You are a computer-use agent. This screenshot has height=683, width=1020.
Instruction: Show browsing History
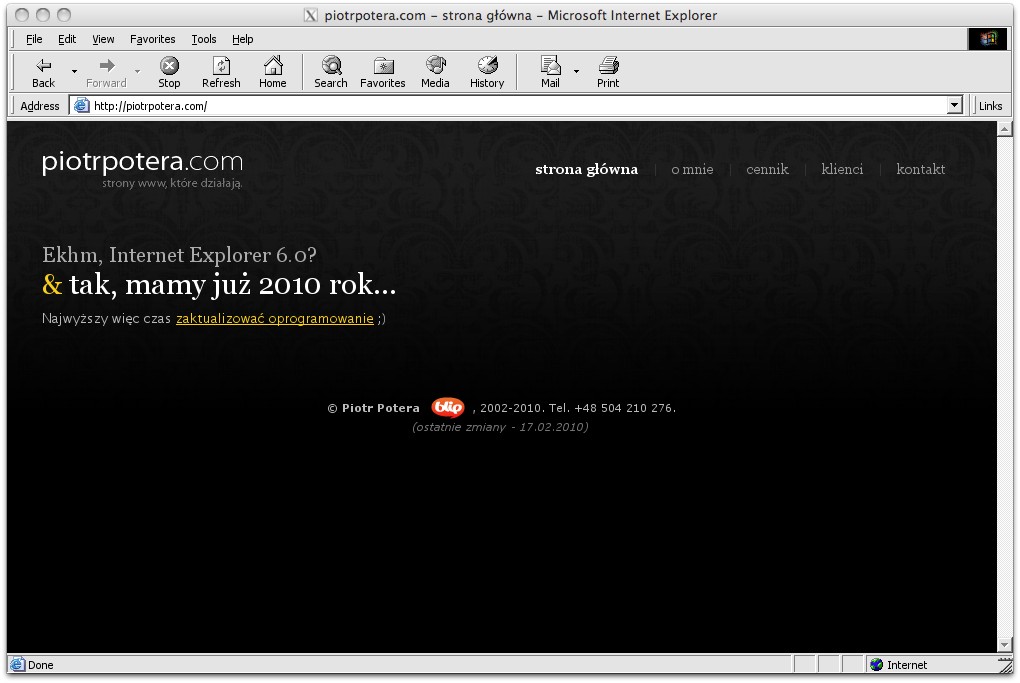coord(487,72)
